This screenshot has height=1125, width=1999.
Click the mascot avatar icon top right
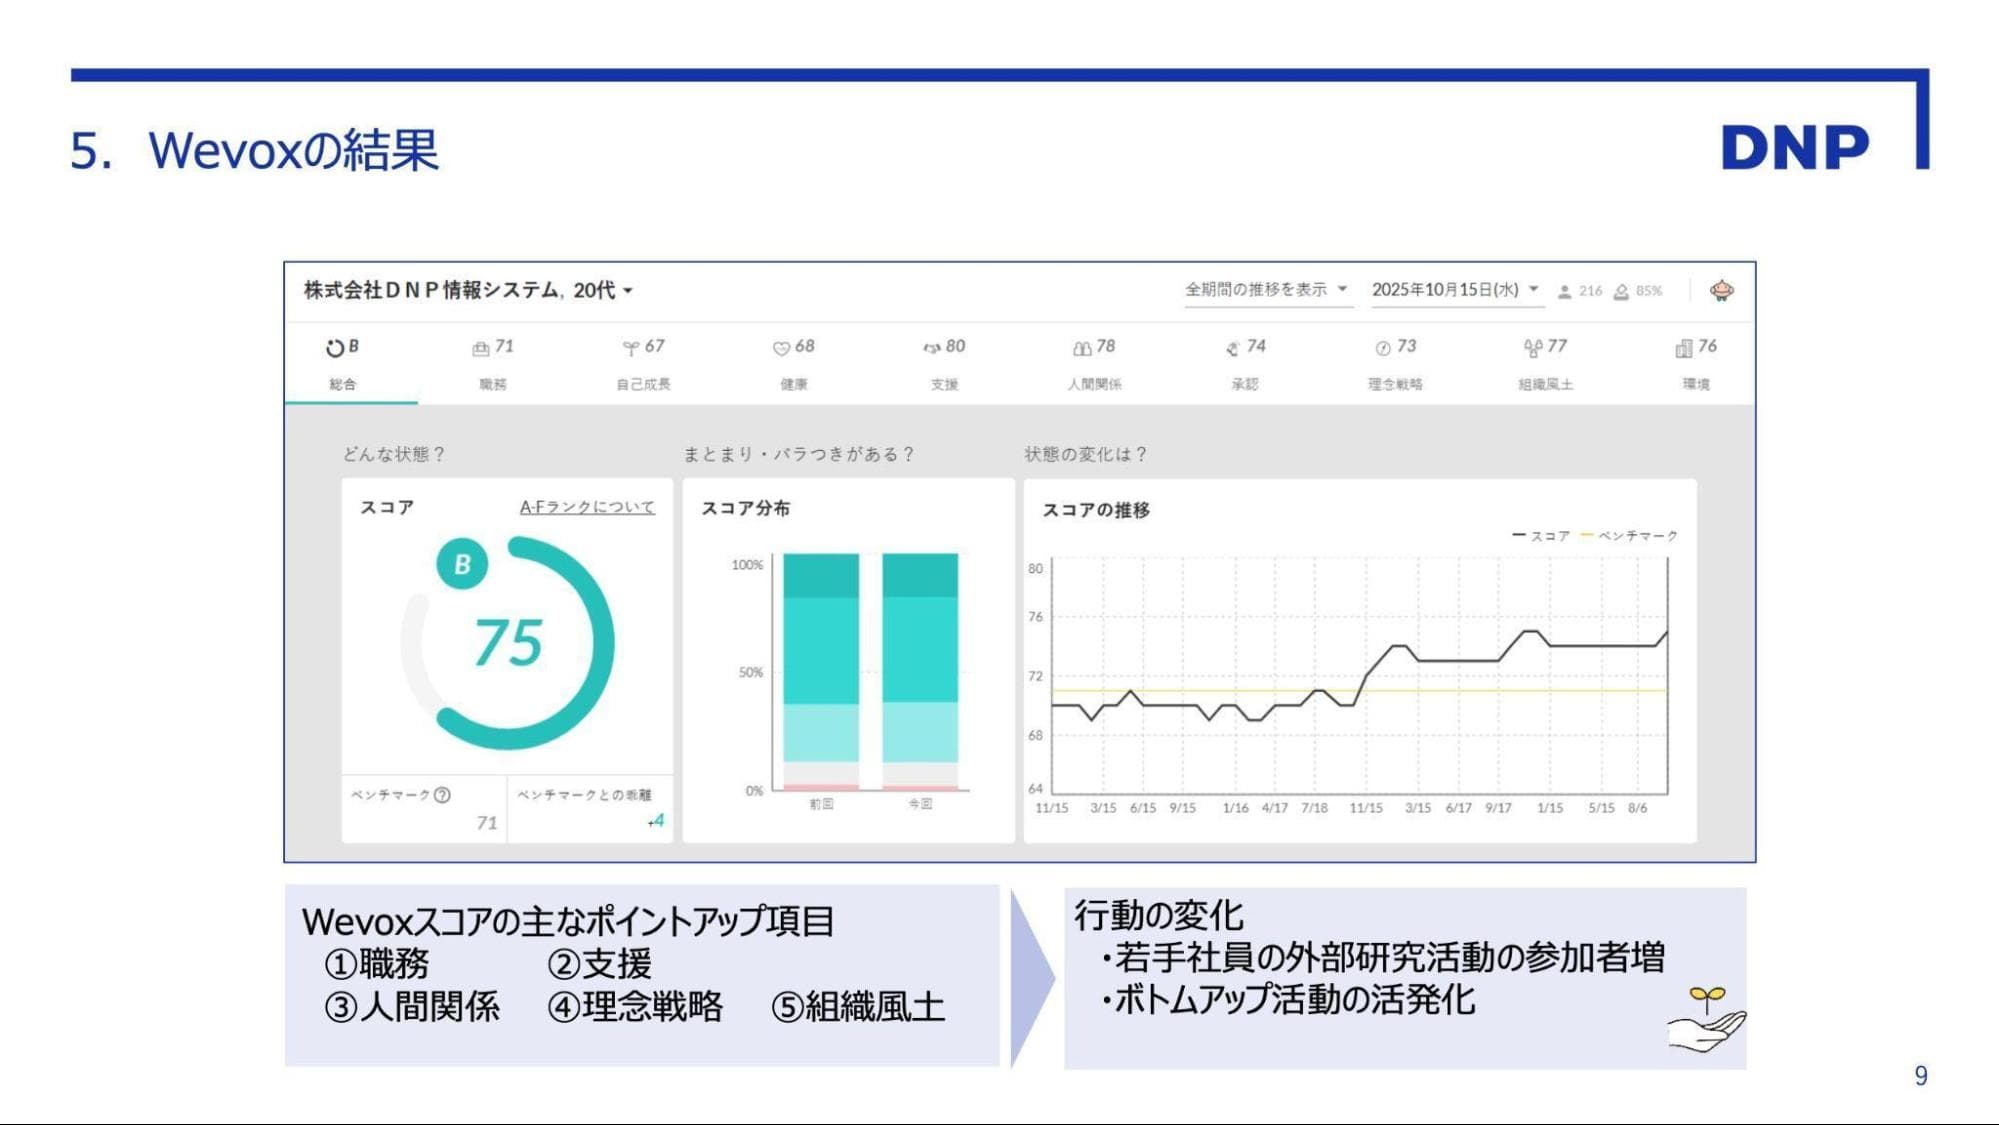1721,290
